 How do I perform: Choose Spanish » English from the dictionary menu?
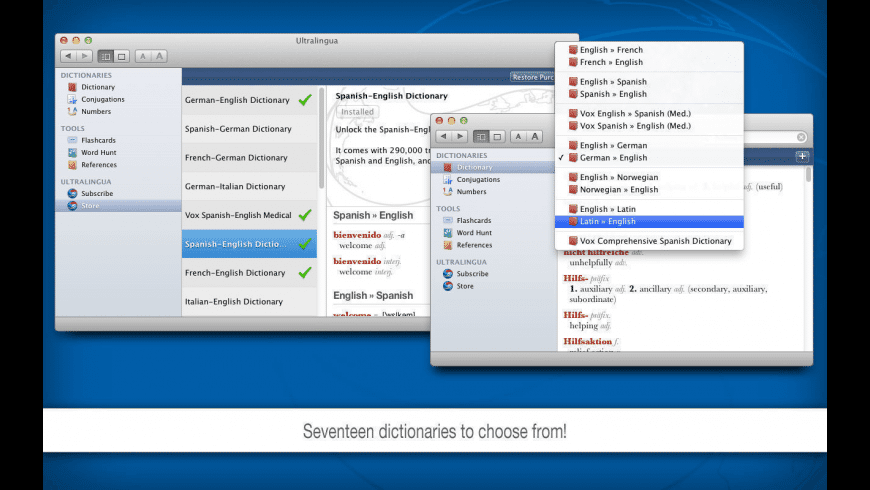click(x=649, y=94)
